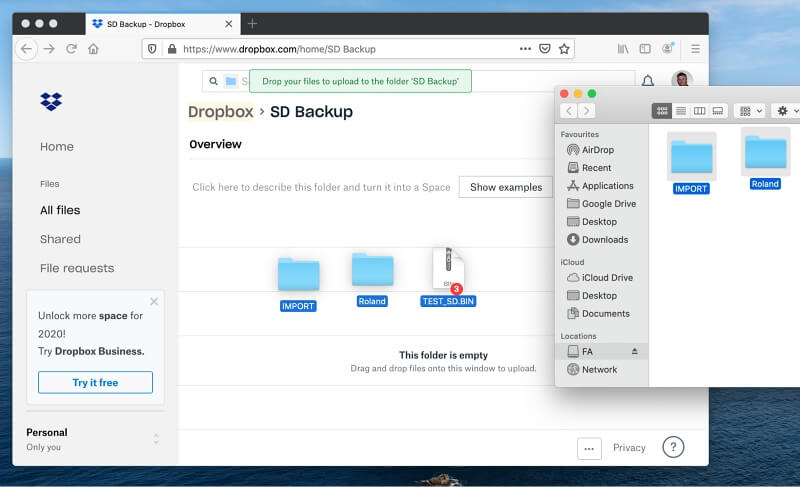Image resolution: width=800 pixels, height=487 pixels.
Task: Select All files in Dropbox sidebar
Action: point(60,210)
